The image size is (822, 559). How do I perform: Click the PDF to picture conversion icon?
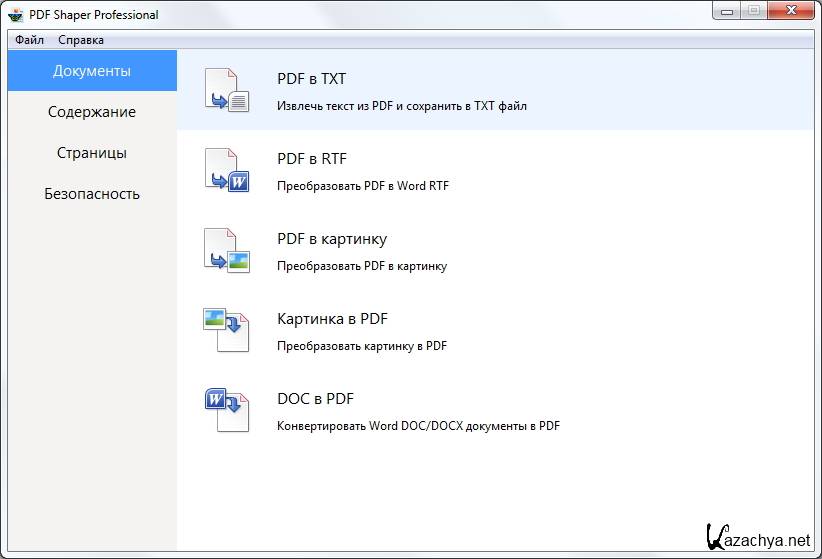coord(226,250)
